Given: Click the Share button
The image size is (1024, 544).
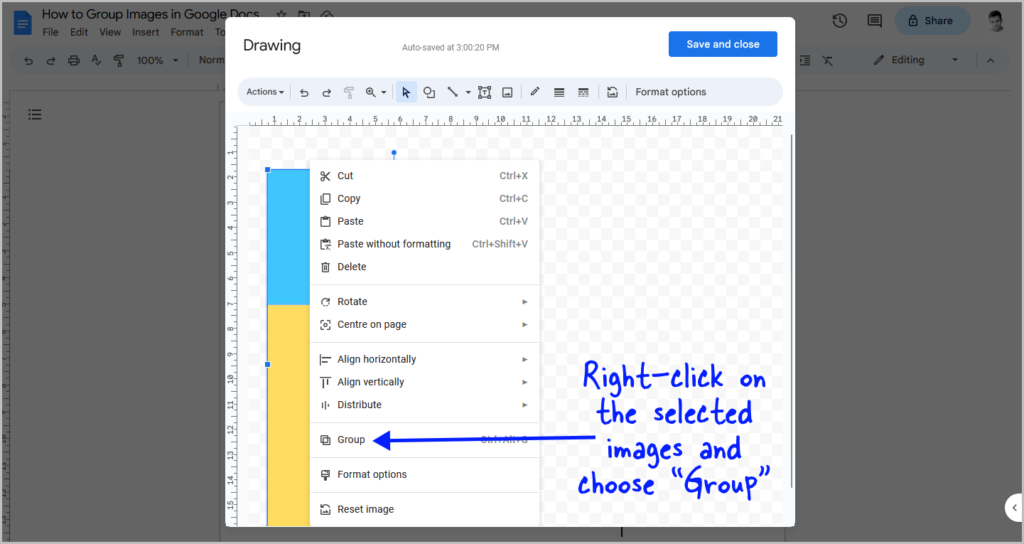Looking at the screenshot, I should 931,21.
